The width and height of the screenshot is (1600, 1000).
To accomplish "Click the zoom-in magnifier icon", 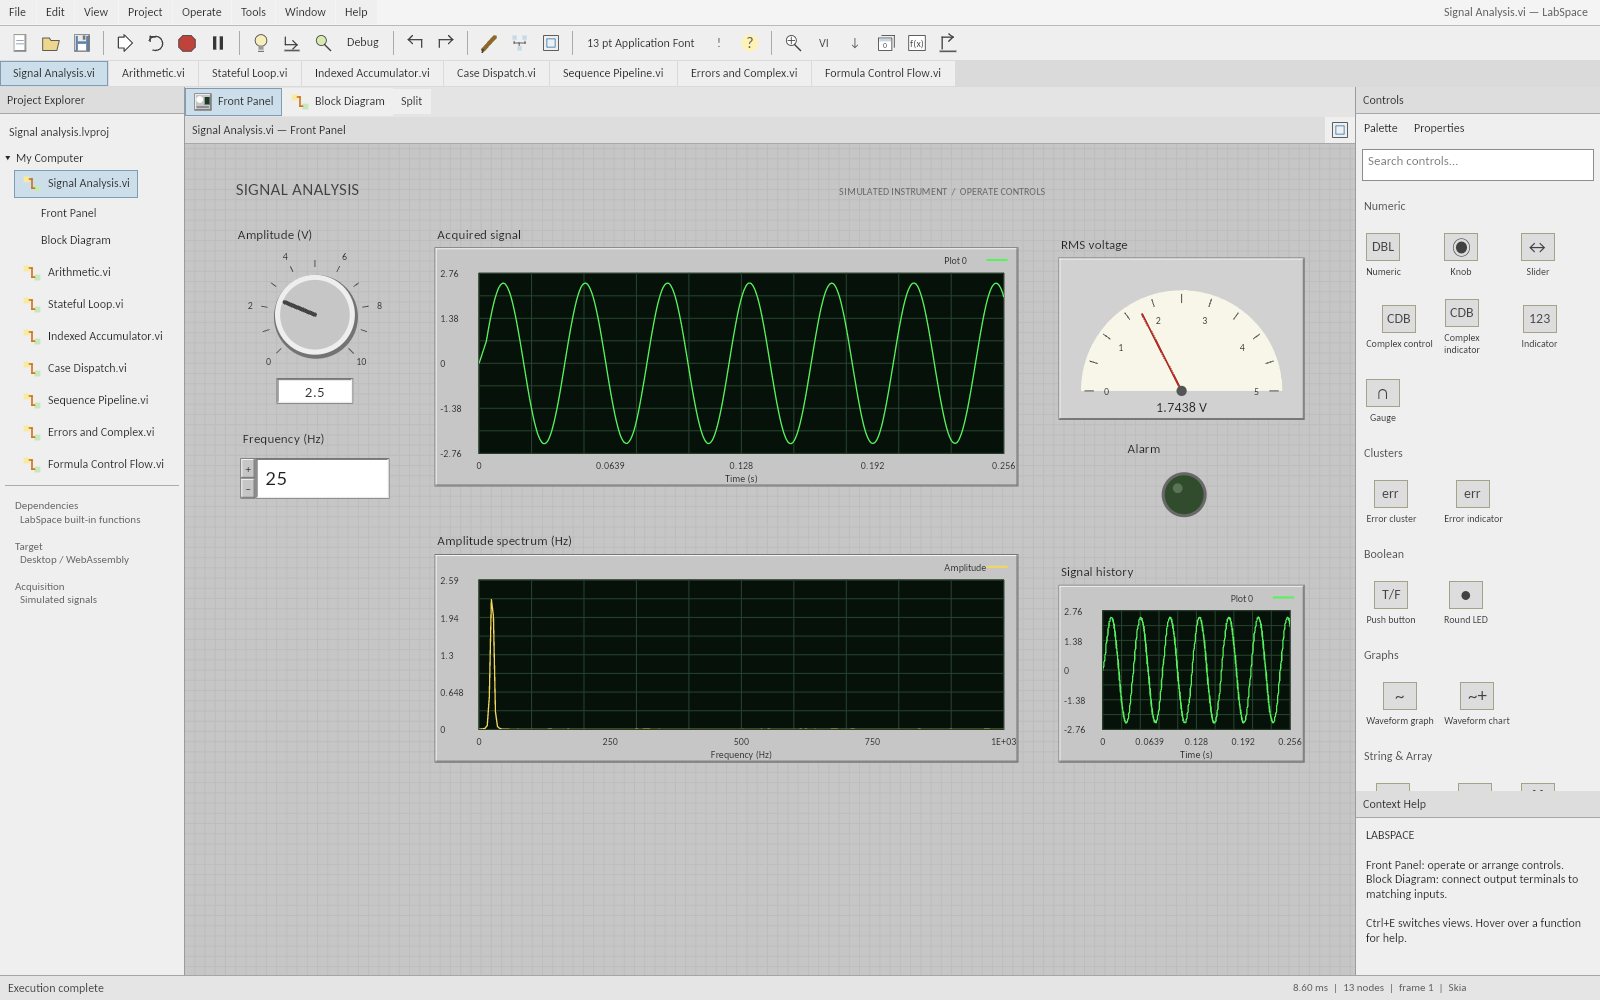I will (793, 43).
